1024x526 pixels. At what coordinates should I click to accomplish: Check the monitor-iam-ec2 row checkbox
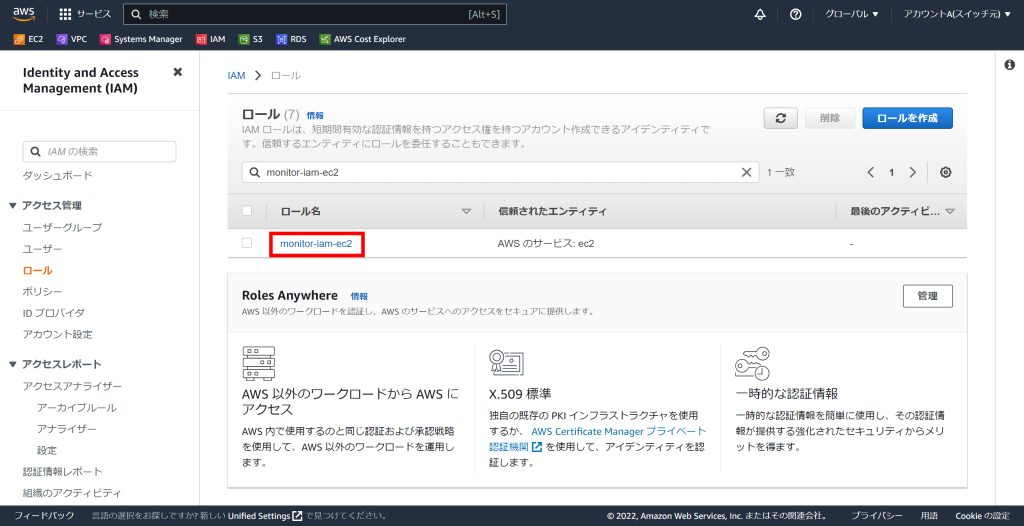[247, 243]
